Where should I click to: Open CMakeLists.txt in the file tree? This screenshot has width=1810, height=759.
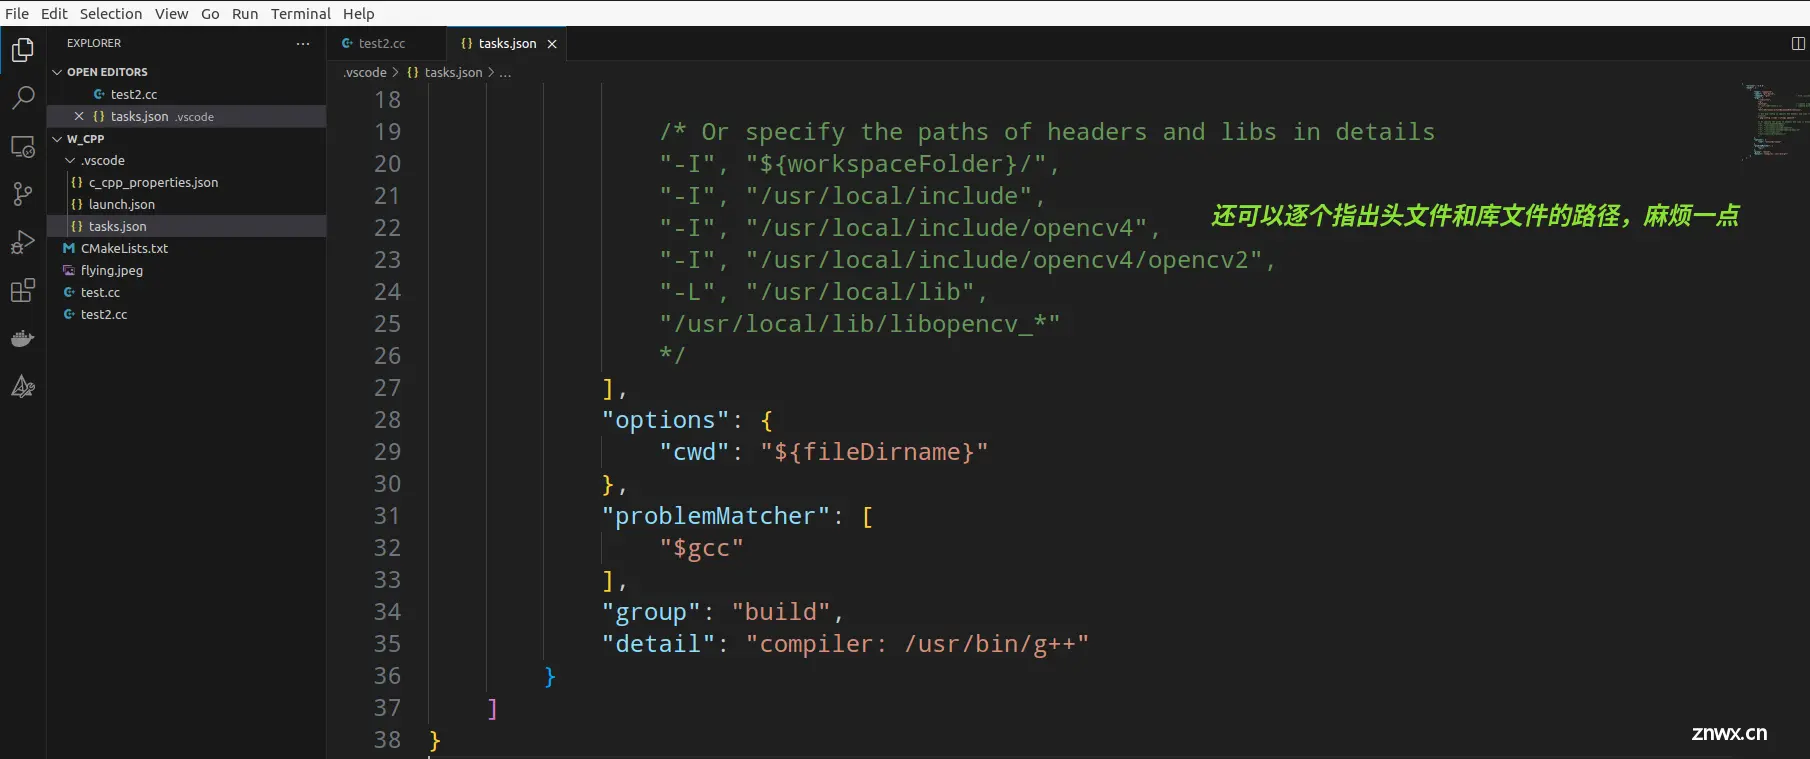[x=186, y=248]
